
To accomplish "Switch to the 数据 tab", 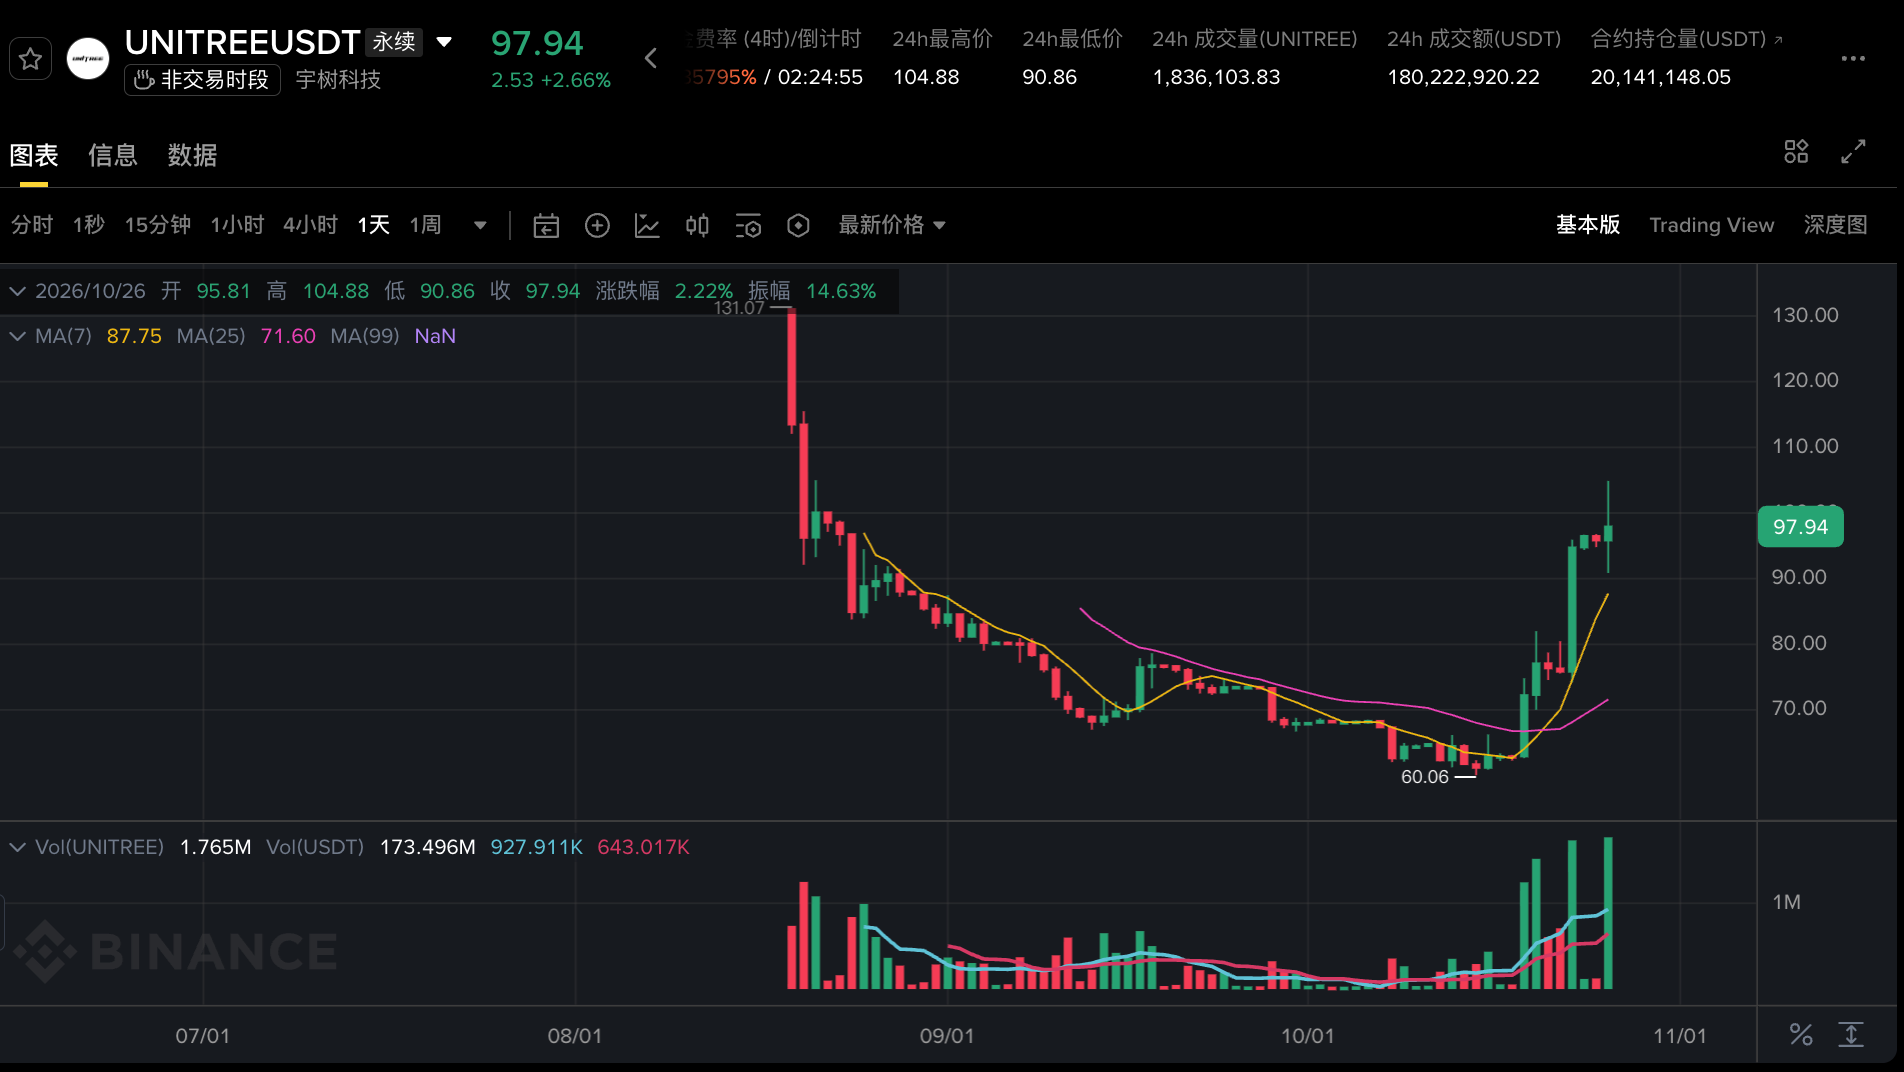I will 192,155.
